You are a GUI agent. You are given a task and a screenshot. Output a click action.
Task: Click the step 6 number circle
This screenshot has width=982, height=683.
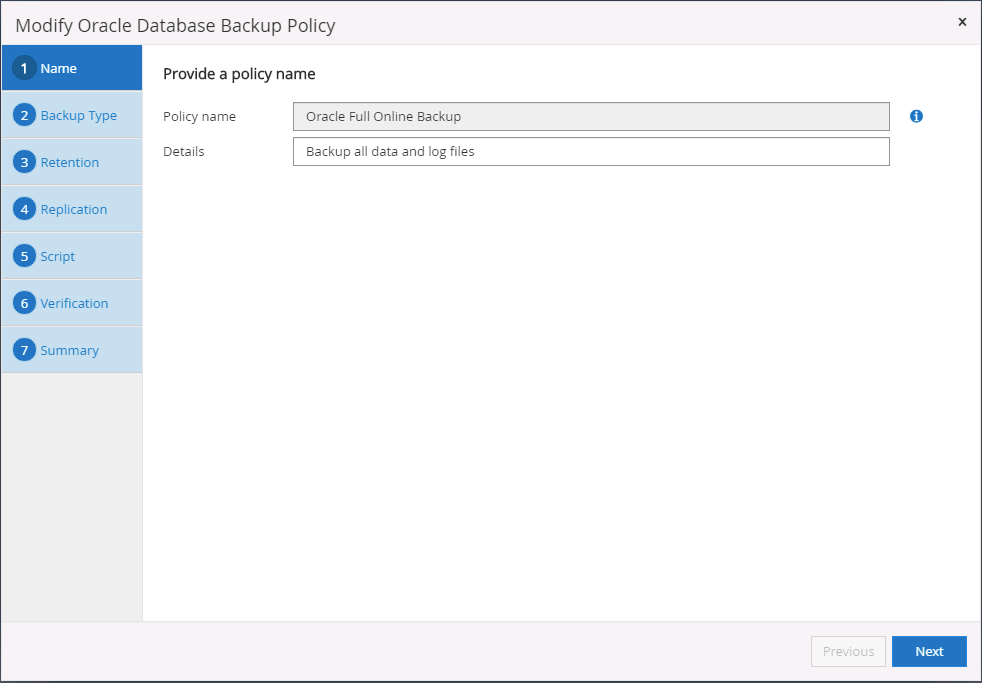point(25,303)
